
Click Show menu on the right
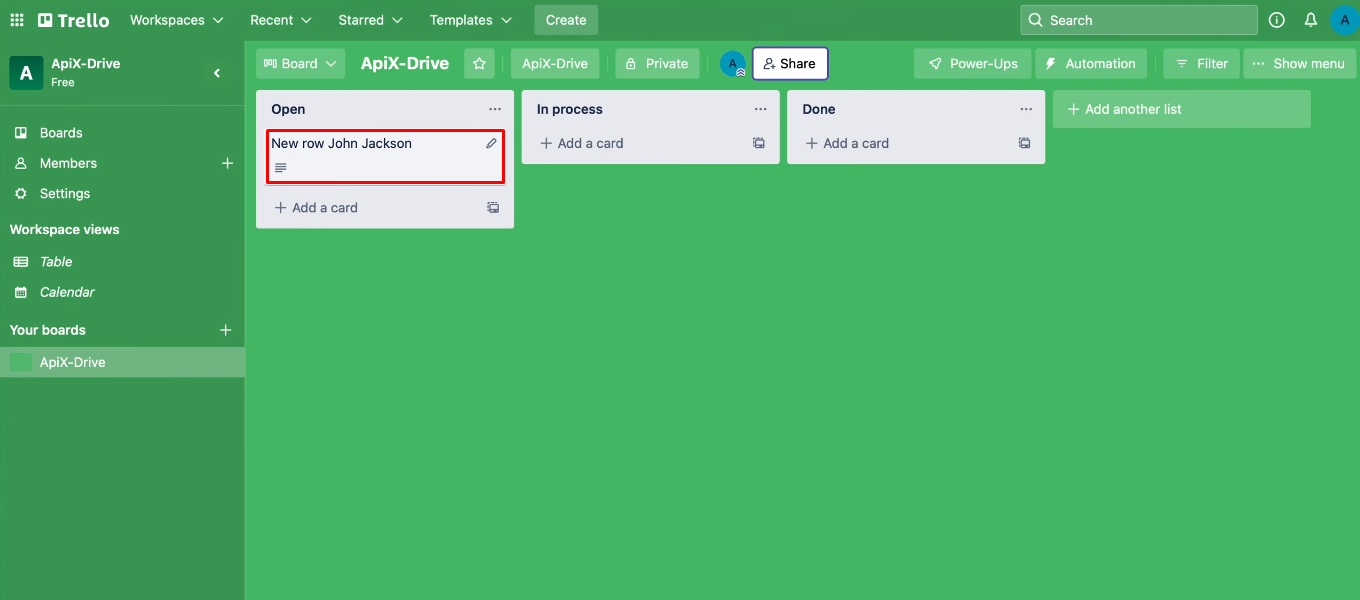[1299, 63]
